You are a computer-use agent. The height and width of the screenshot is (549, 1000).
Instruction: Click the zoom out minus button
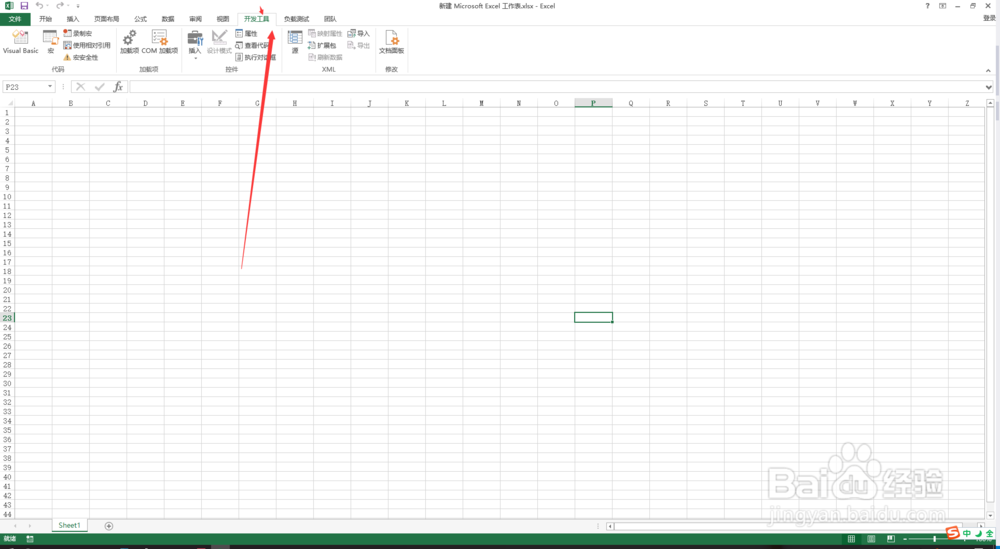tap(904, 539)
